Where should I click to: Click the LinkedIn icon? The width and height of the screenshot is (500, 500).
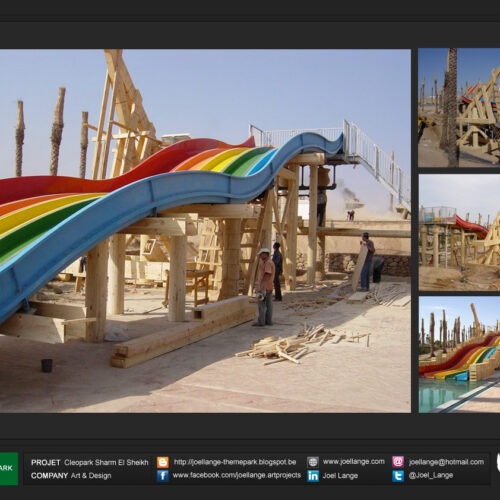(313, 476)
